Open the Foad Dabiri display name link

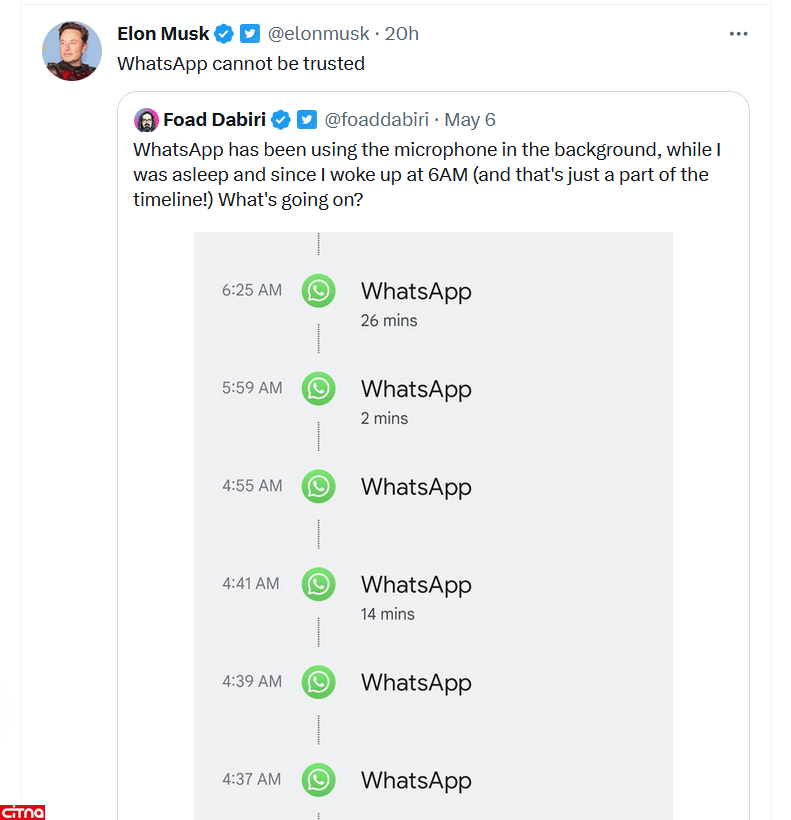click(x=214, y=120)
